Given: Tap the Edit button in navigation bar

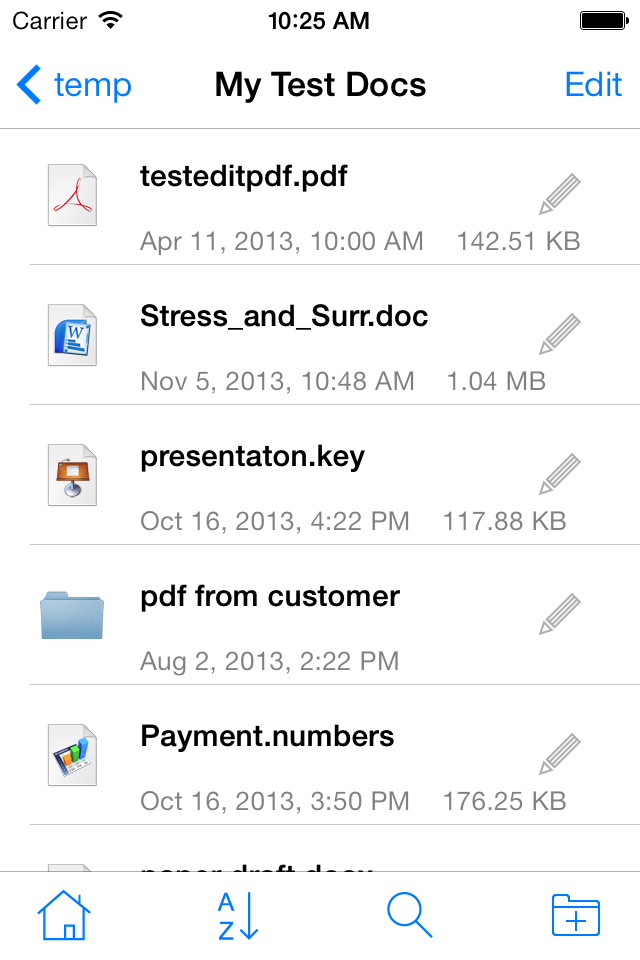Looking at the screenshot, I should 593,84.
